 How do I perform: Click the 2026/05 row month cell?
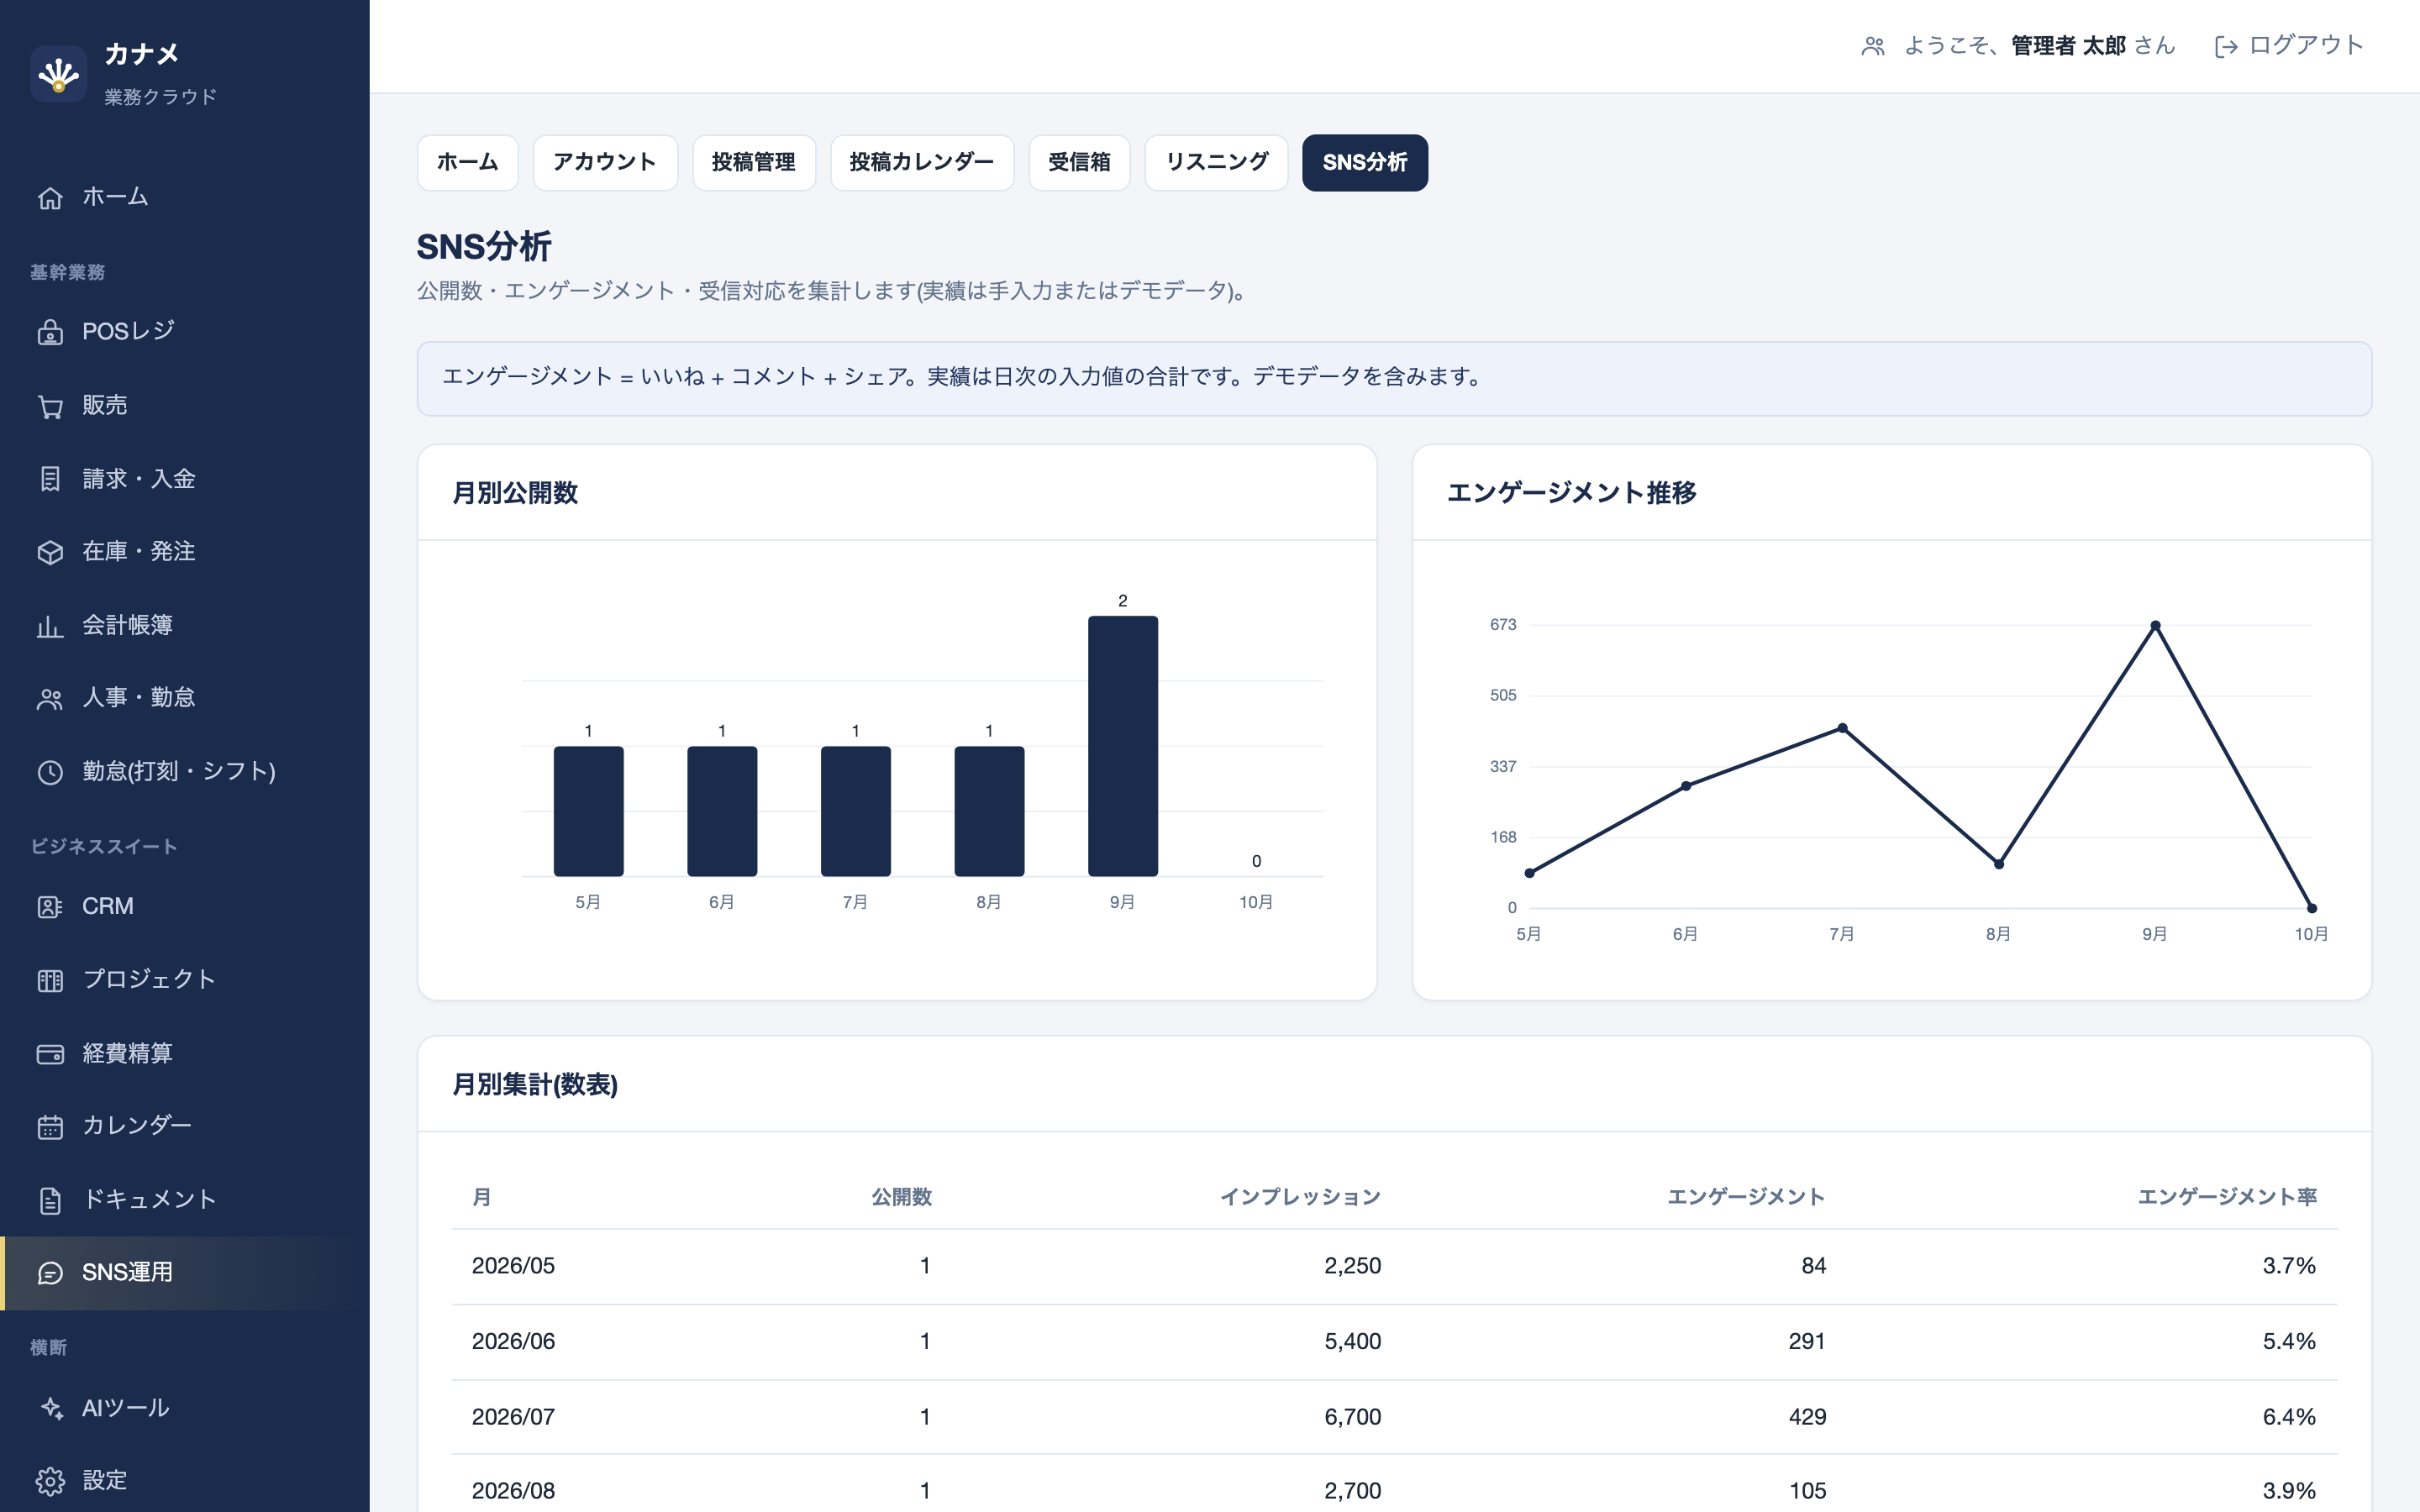point(513,1266)
